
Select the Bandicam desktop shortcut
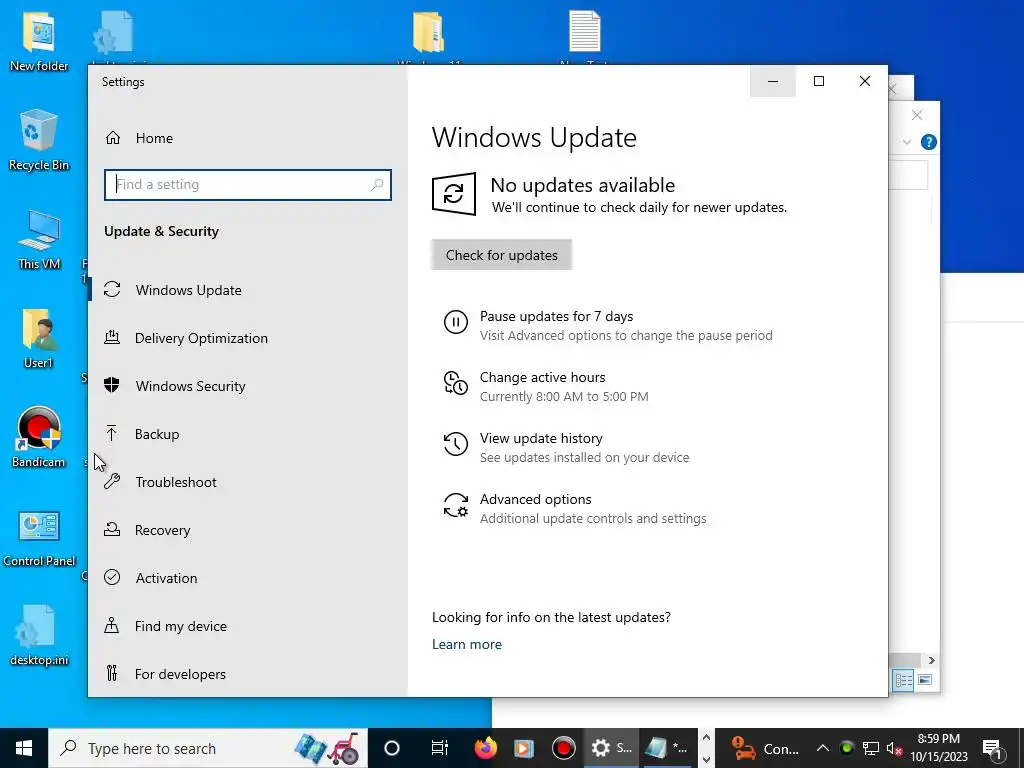pos(39,437)
